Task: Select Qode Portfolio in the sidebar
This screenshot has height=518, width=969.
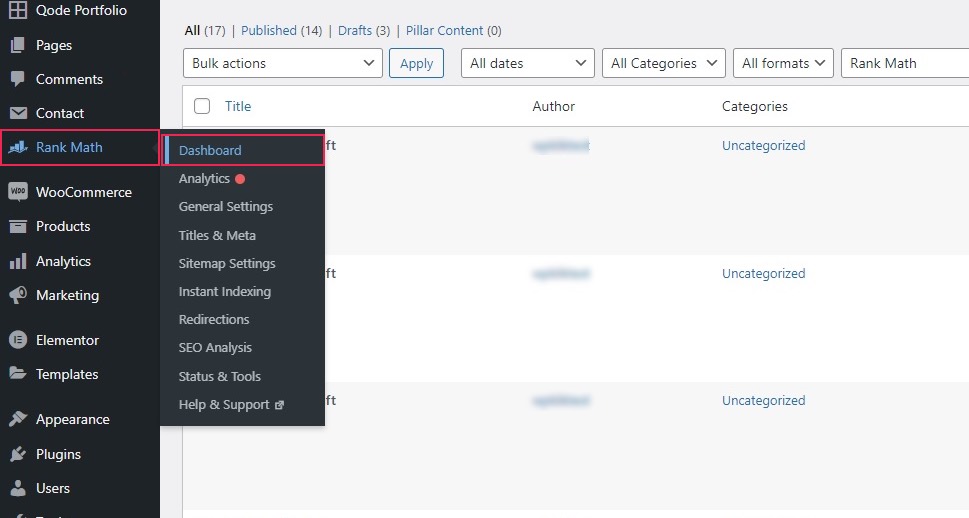Action: click(x=81, y=10)
